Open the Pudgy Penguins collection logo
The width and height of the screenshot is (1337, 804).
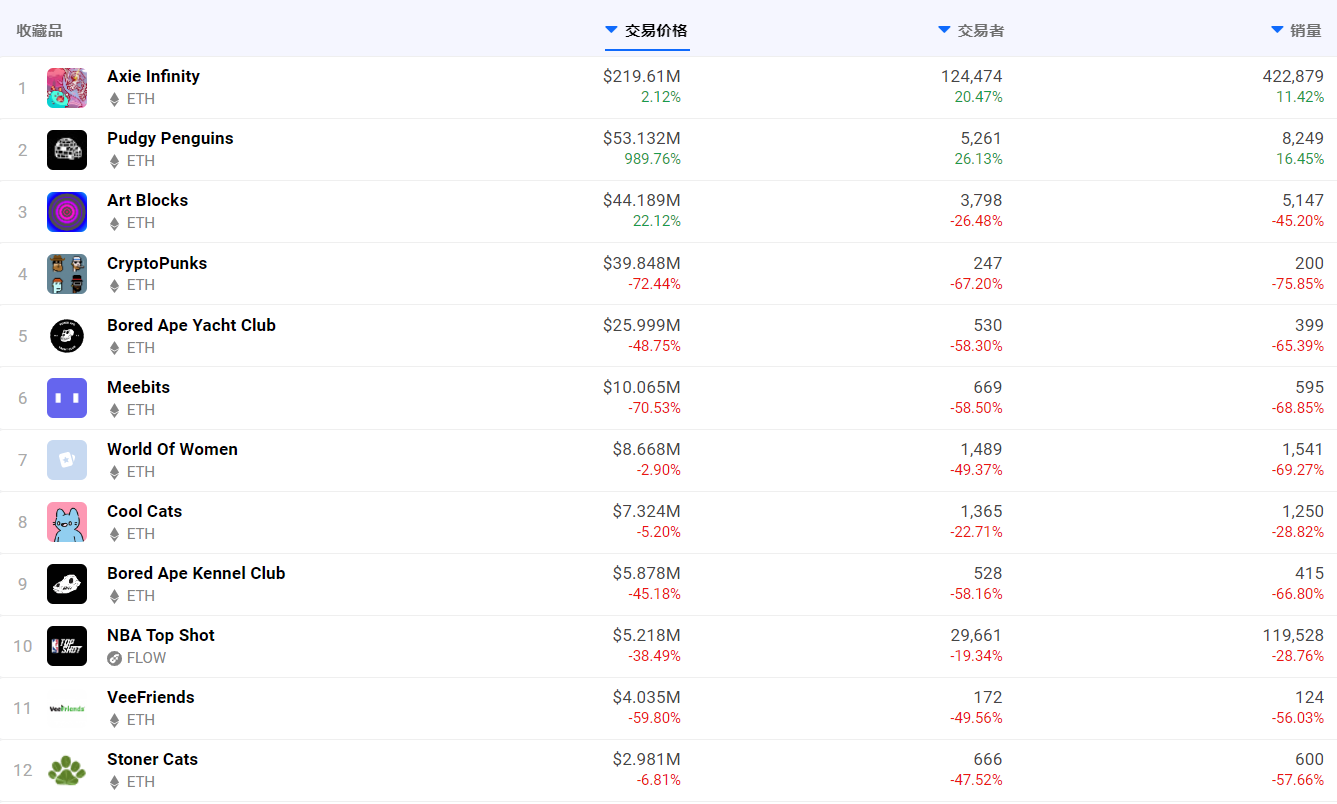coord(67,150)
